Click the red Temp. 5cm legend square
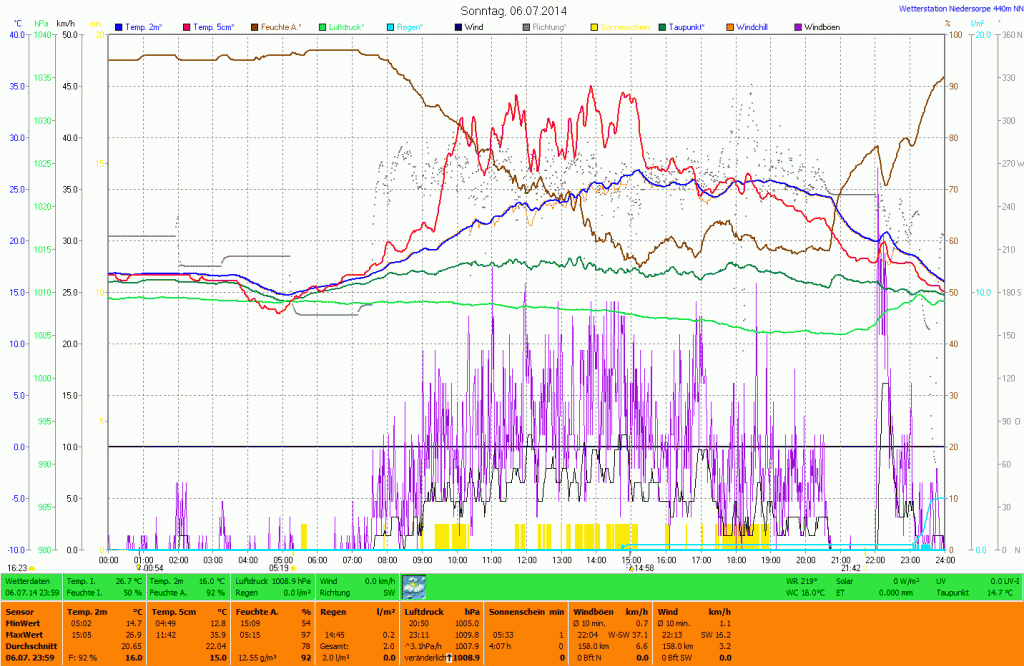The image size is (1024, 666). pyautogui.click(x=186, y=26)
